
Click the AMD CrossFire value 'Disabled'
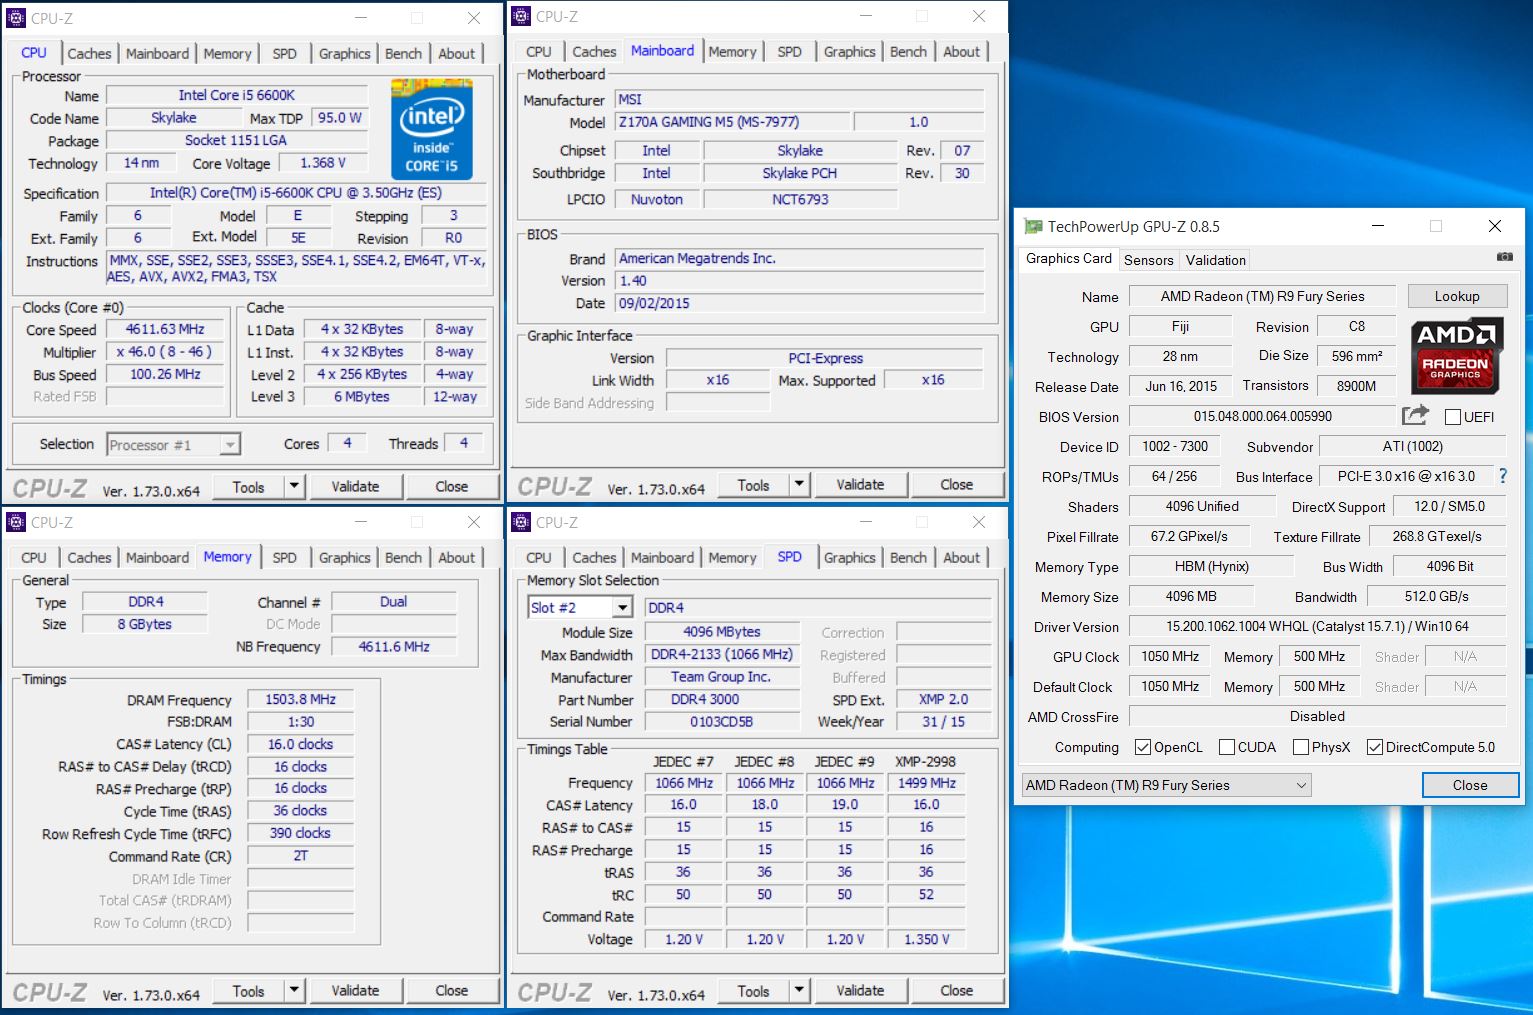tap(1317, 716)
